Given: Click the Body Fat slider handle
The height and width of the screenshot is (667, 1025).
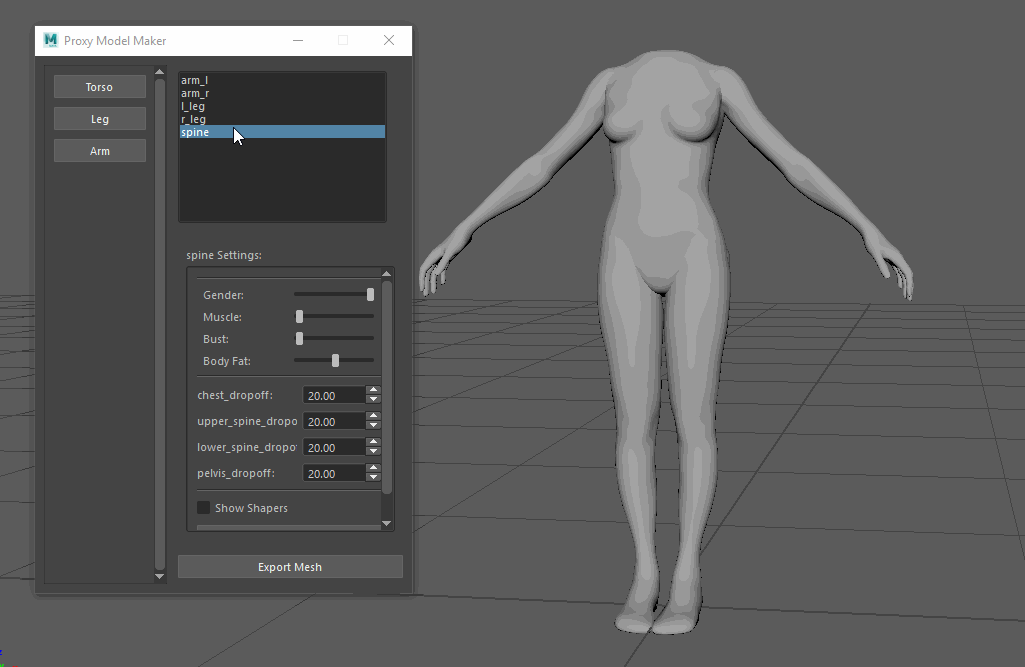Looking at the screenshot, I should [335, 360].
